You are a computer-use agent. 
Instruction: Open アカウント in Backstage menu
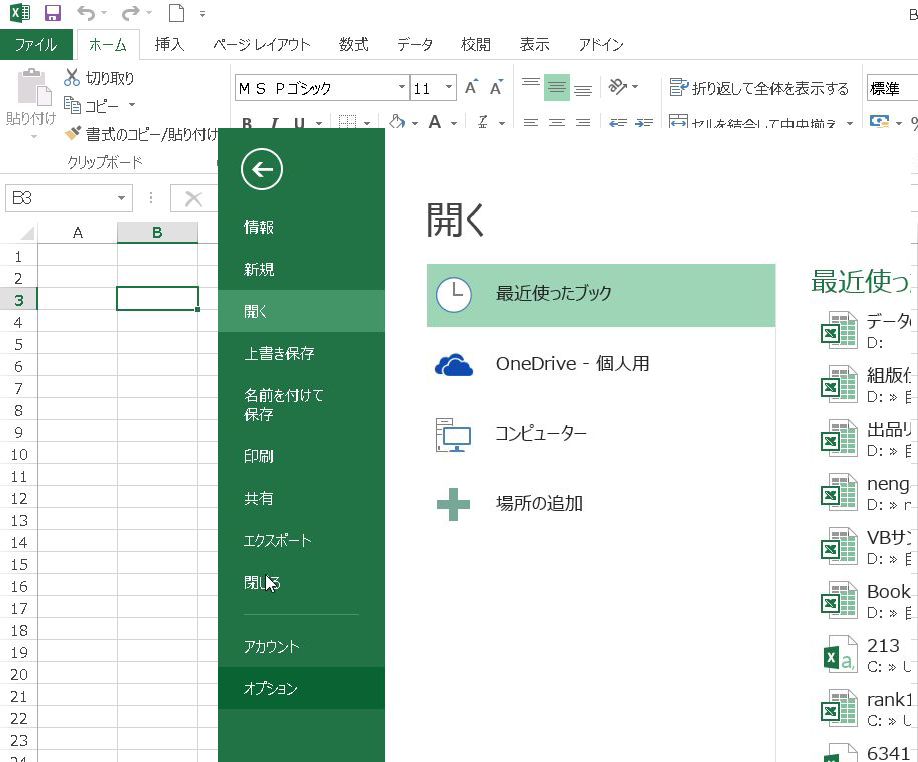click(x=301, y=647)
